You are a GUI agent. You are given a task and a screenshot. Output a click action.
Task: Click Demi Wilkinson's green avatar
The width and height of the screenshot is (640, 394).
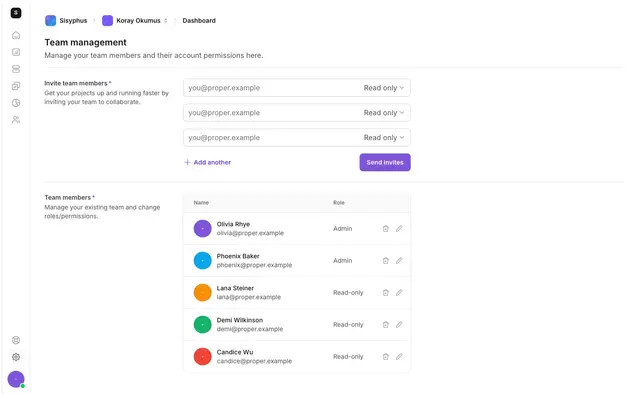tap(202, 325)
